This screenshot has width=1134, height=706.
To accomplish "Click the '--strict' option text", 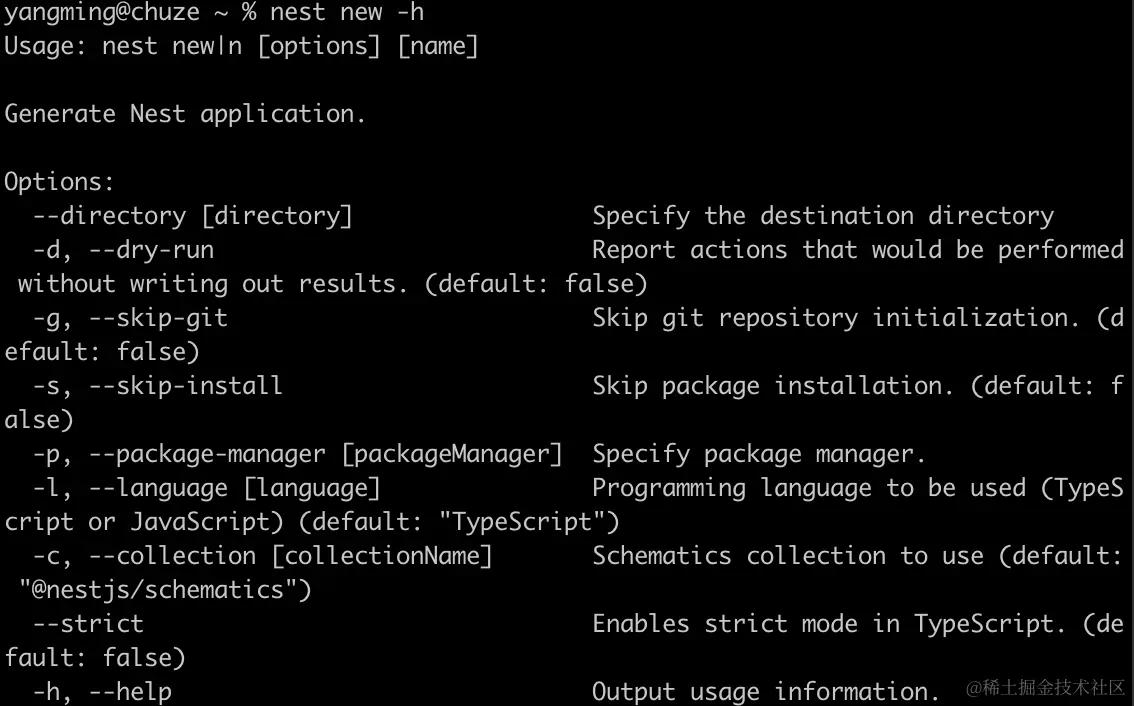I will tap(88, 624).
